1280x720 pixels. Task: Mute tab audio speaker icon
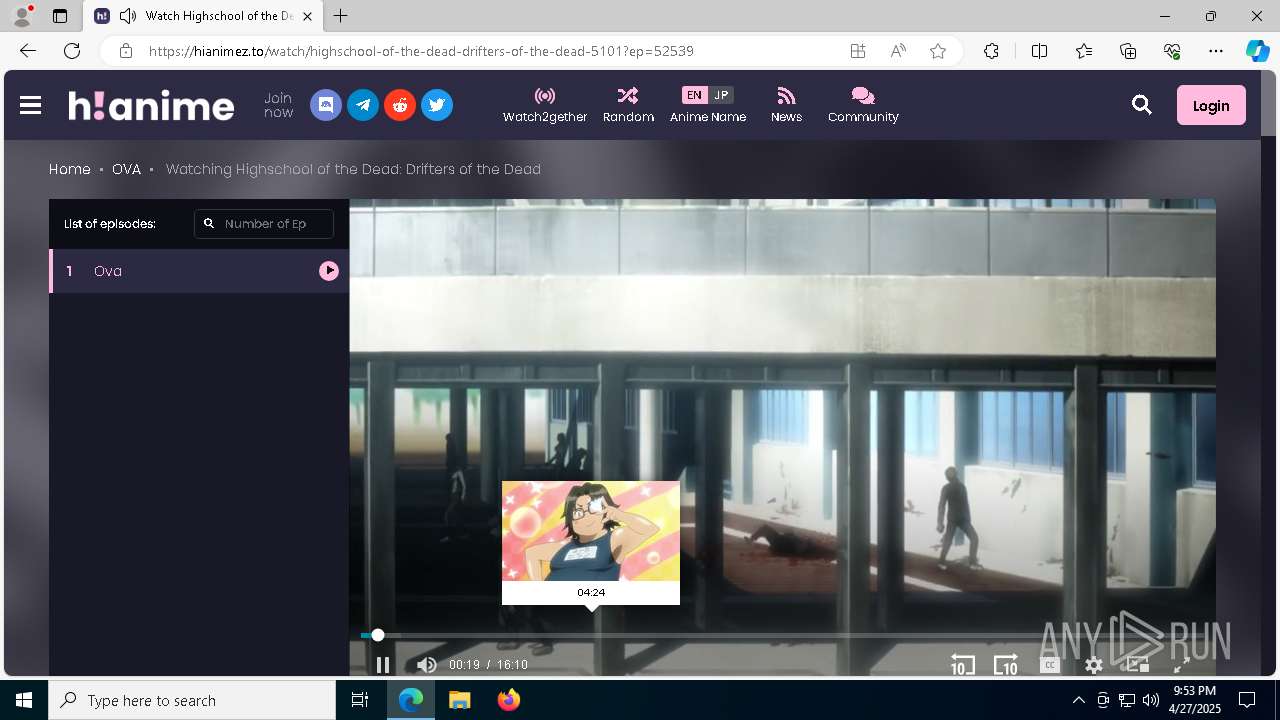127,16
